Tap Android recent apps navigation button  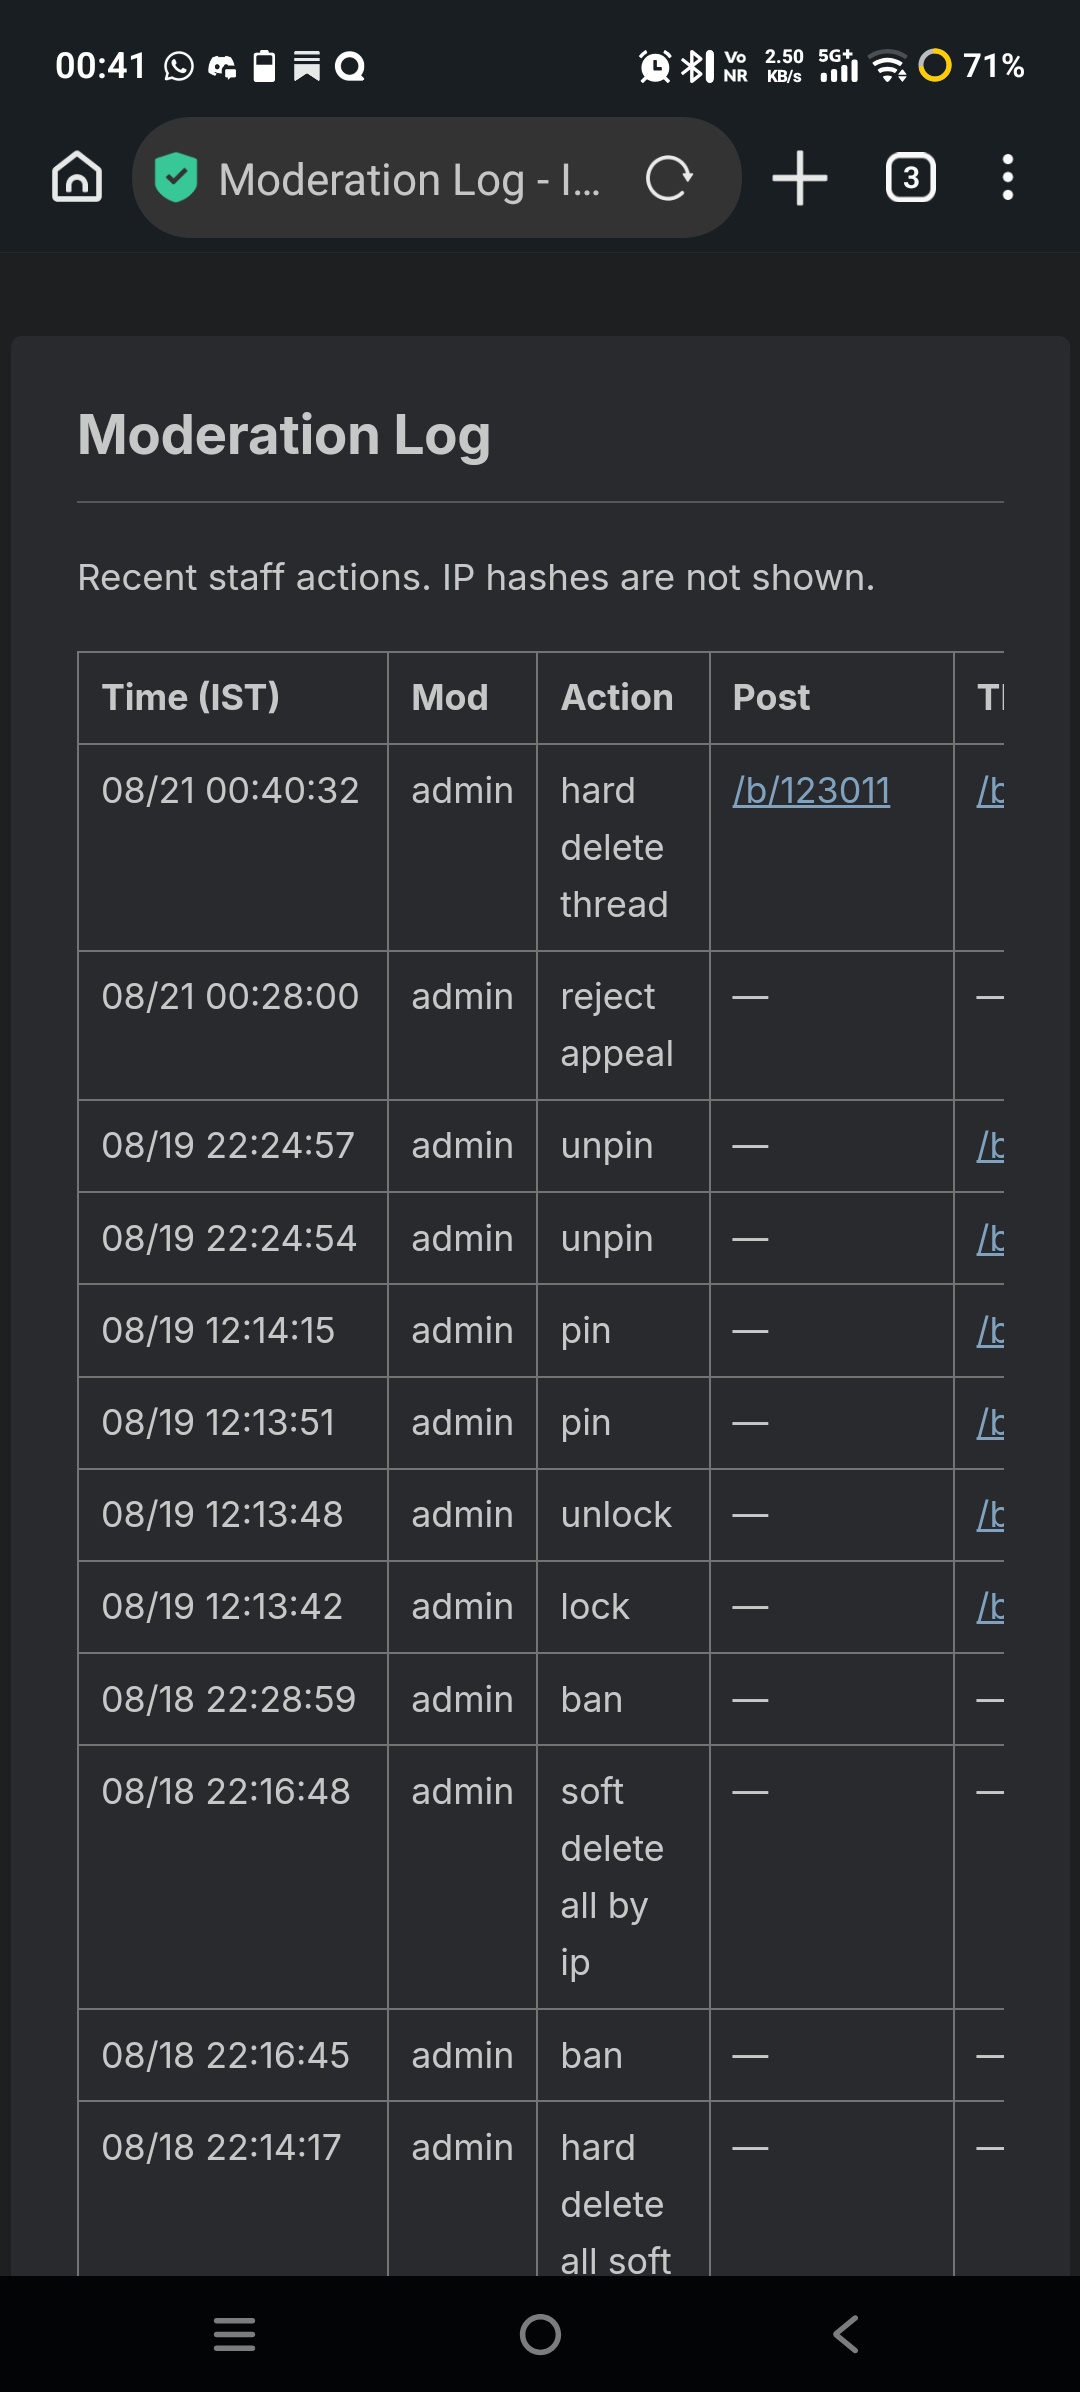[x=235, y=2334]
